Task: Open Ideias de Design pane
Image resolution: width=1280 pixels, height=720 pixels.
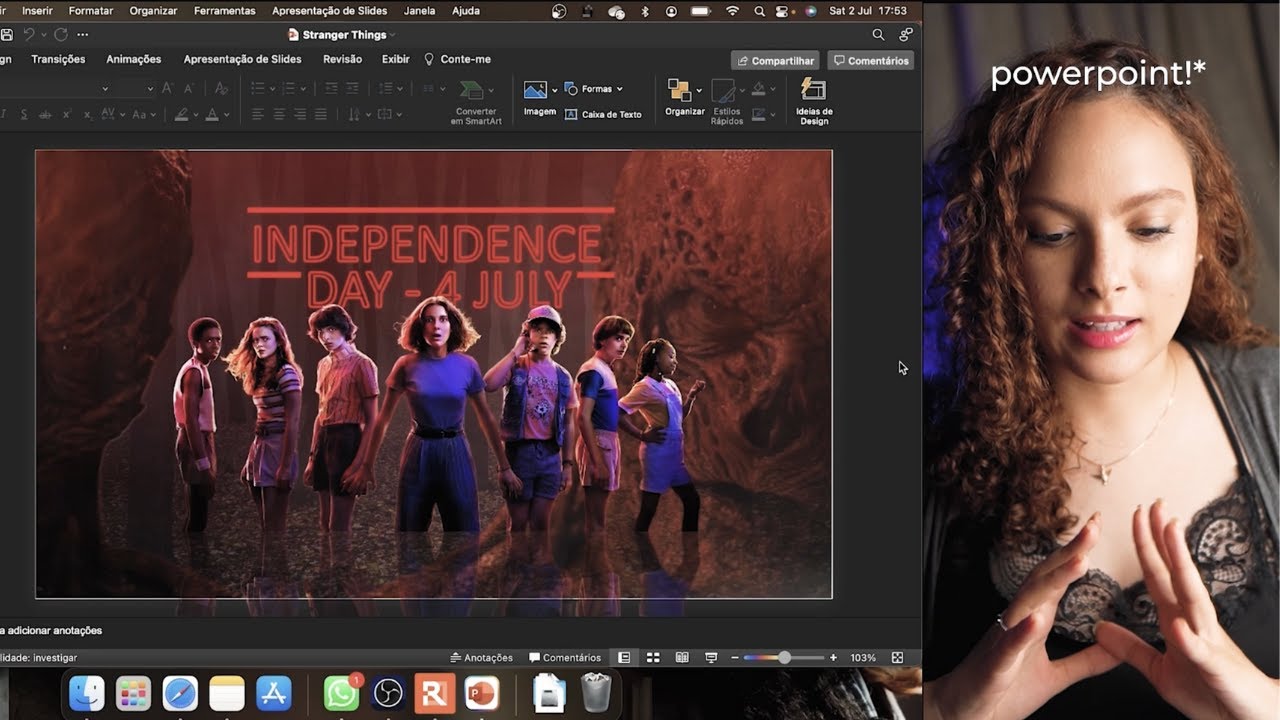Action: click(x=814, y=102)
